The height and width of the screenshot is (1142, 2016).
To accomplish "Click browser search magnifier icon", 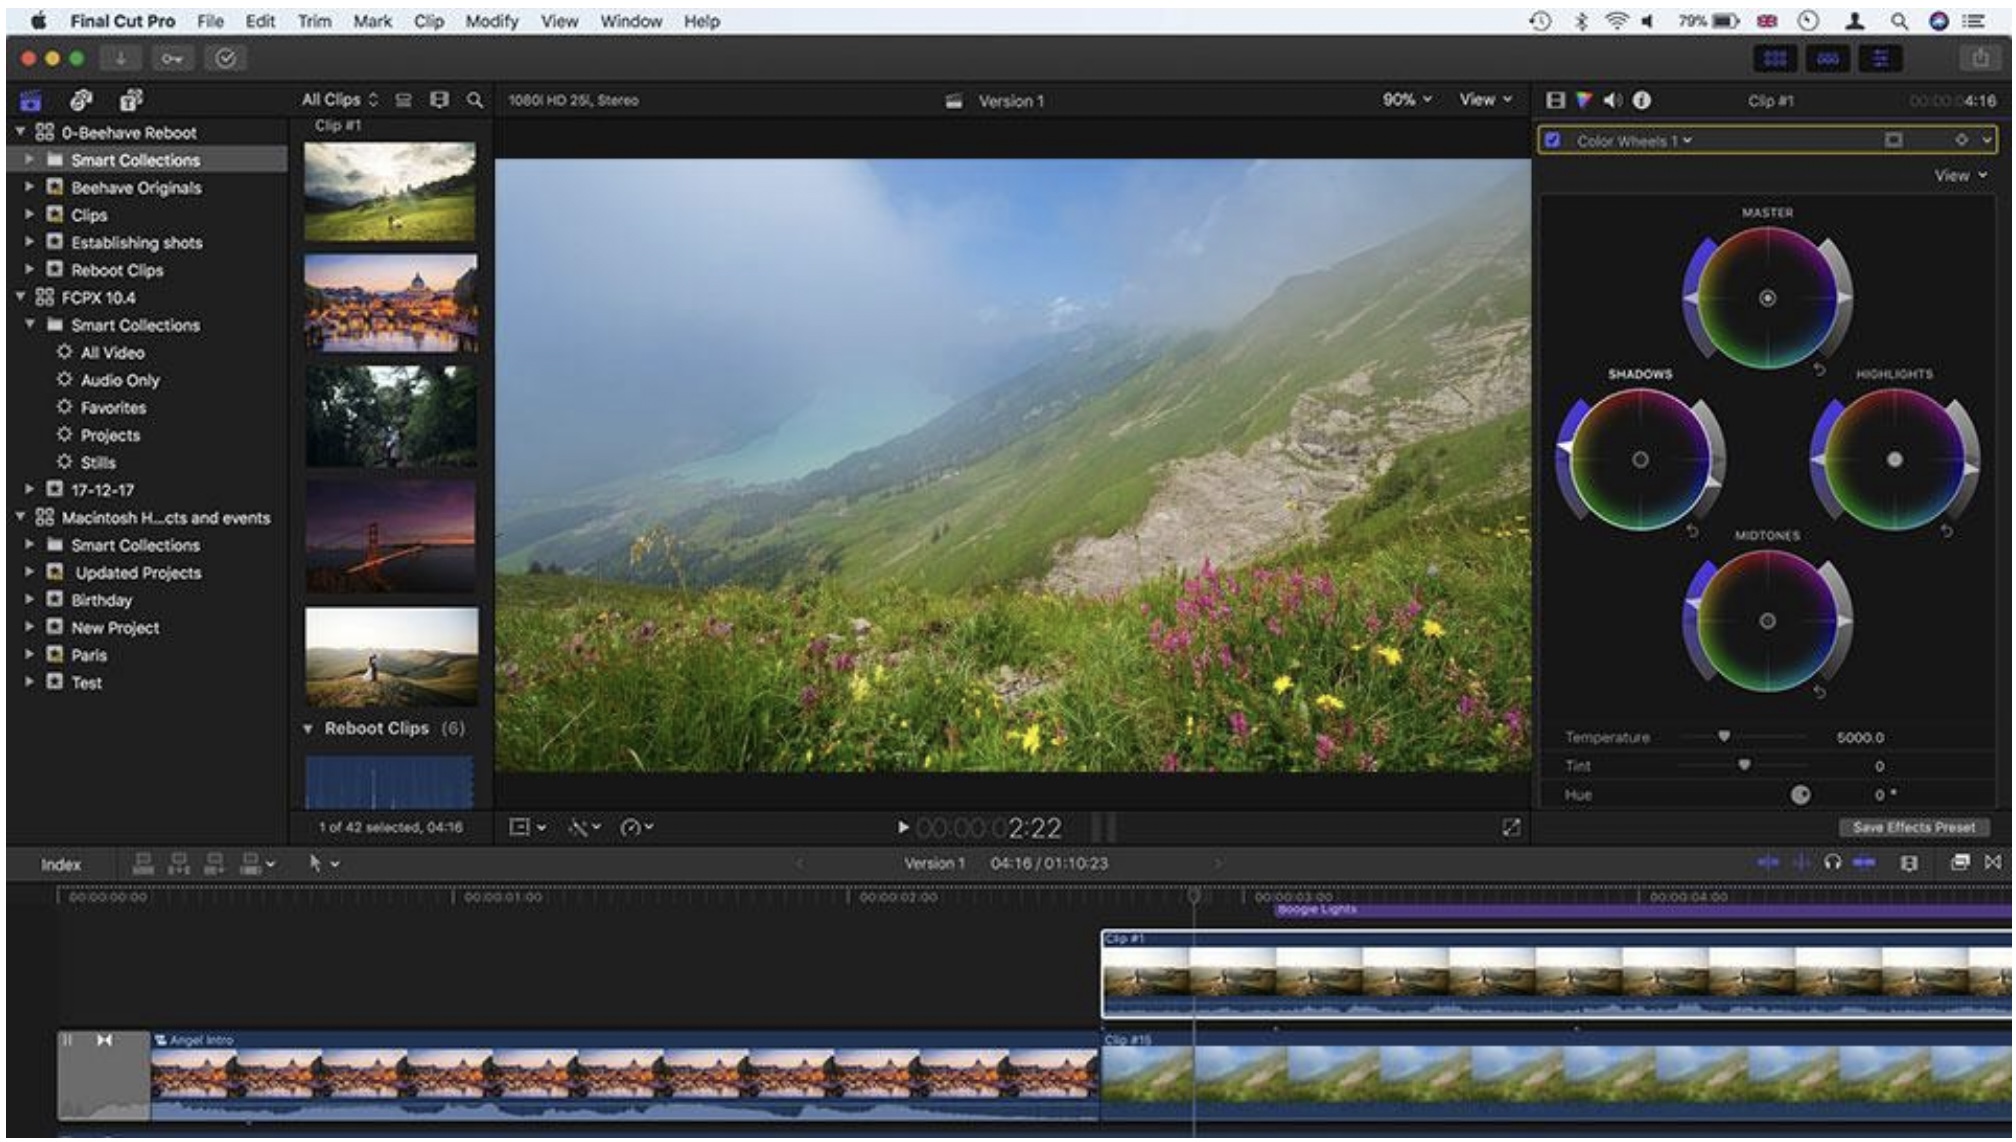I will pos(475,100).
